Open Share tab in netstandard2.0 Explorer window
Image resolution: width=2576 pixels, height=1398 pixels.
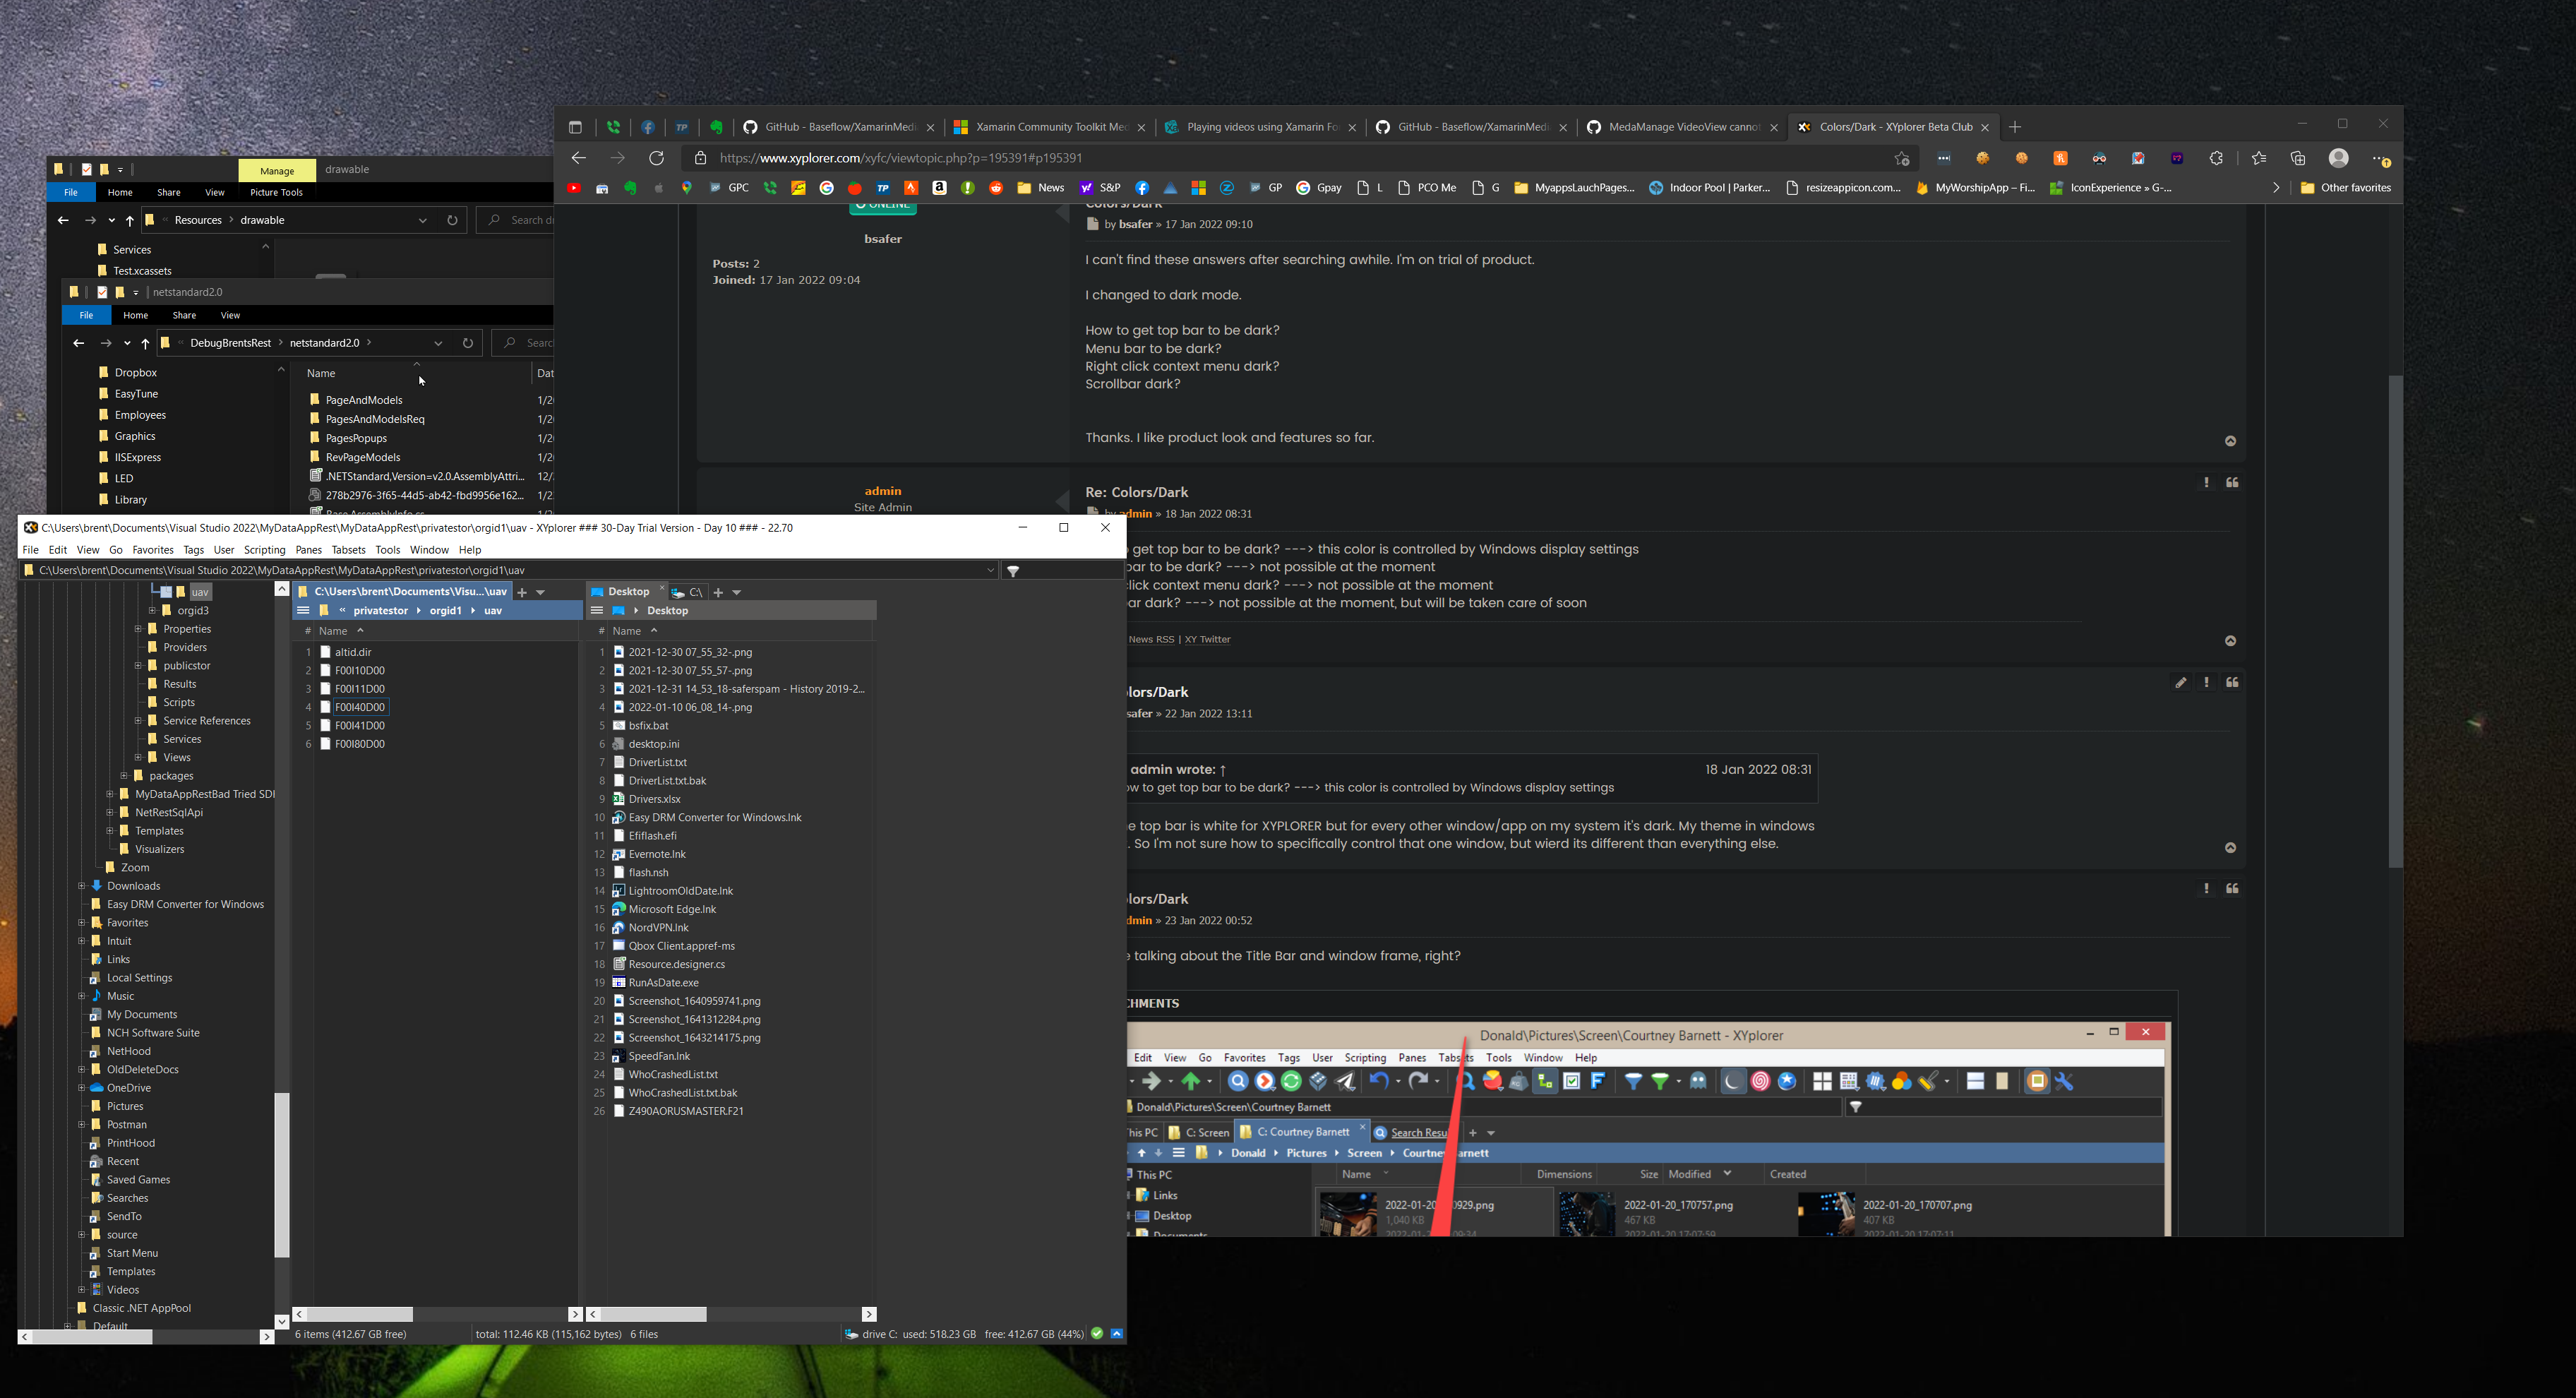click(x=184, y=315)
